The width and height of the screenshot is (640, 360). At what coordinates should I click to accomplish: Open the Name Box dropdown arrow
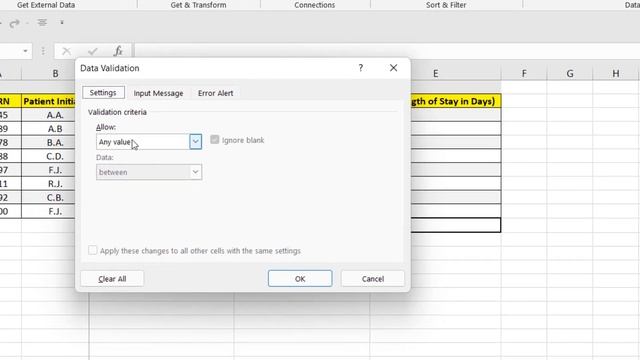[25, 51]
